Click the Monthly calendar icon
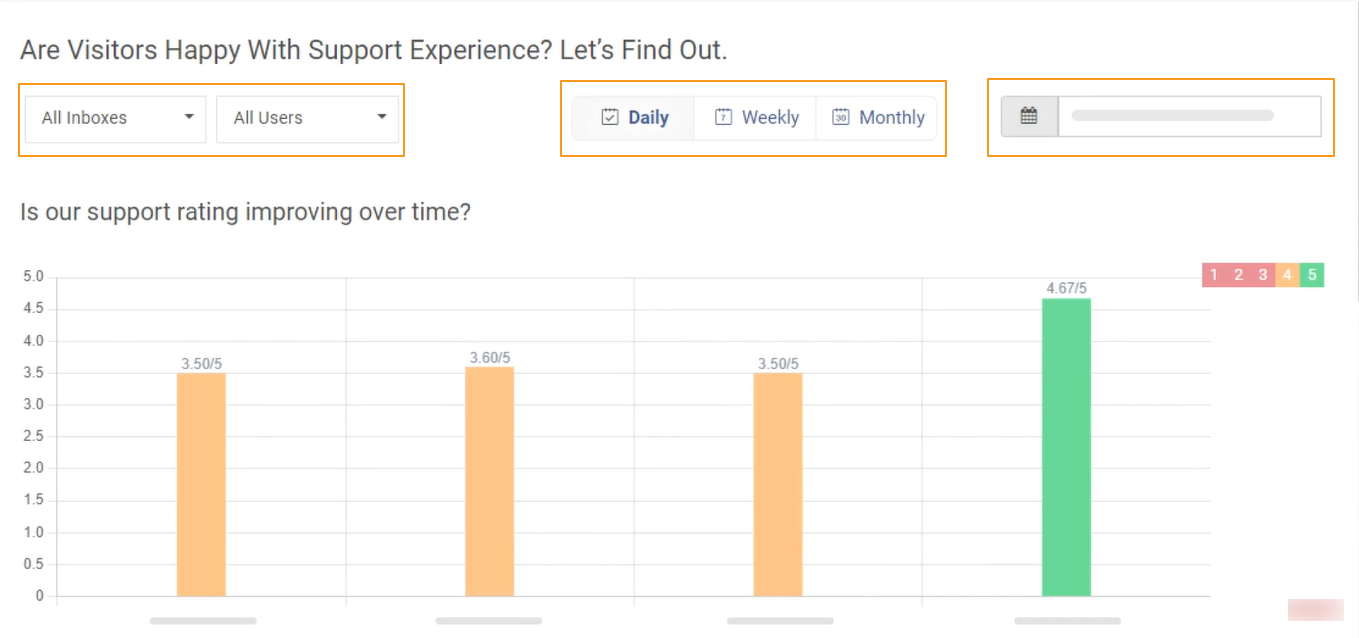Image resolution: width=1359 pixels, height=638 pixels. [841, 117]
